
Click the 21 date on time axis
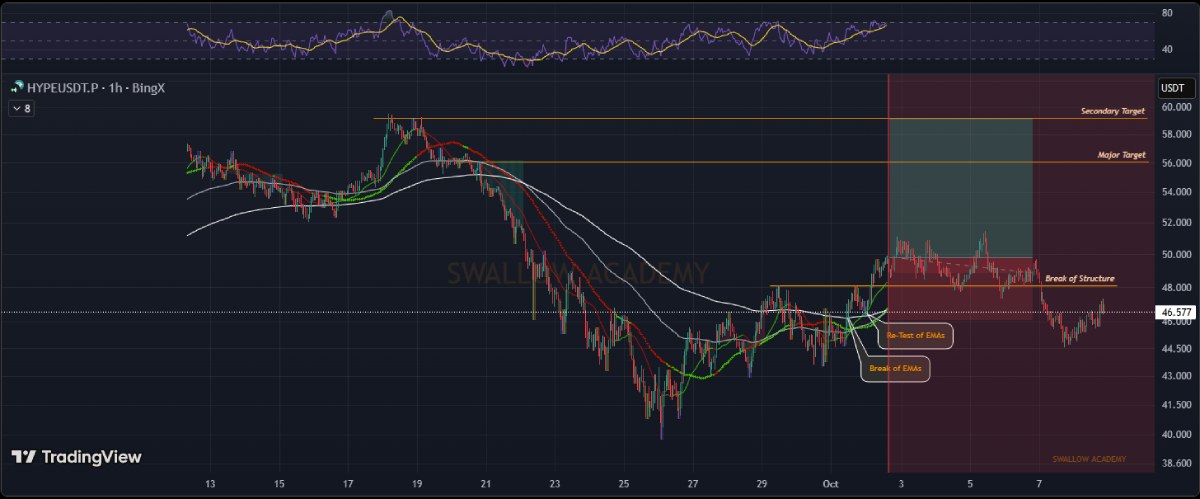pyautogui.click(x=486, y=483)
